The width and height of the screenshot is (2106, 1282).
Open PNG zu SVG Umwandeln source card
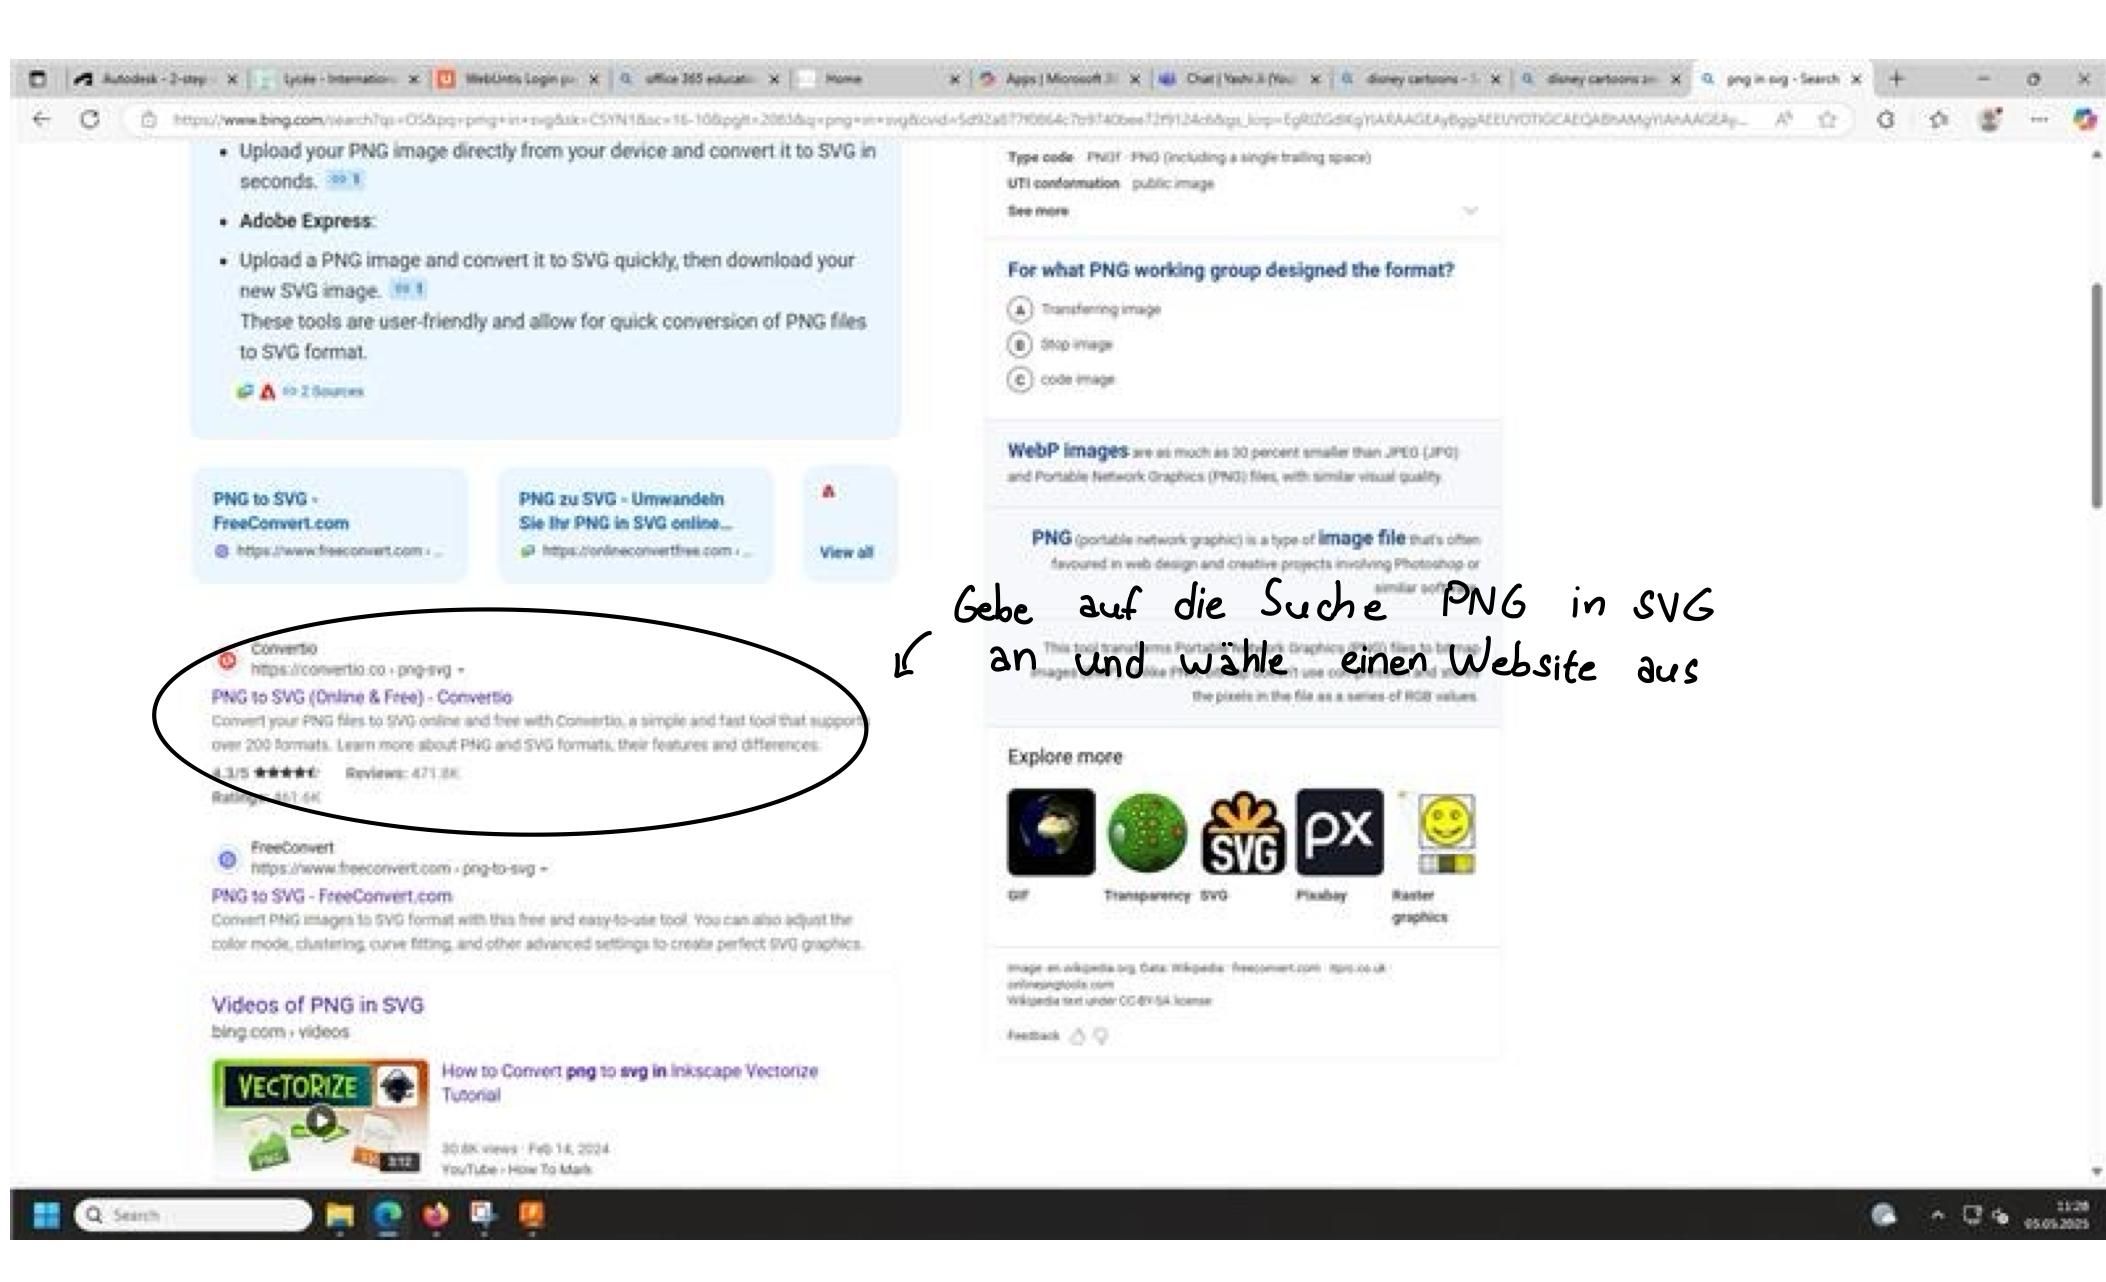[636, 525]
